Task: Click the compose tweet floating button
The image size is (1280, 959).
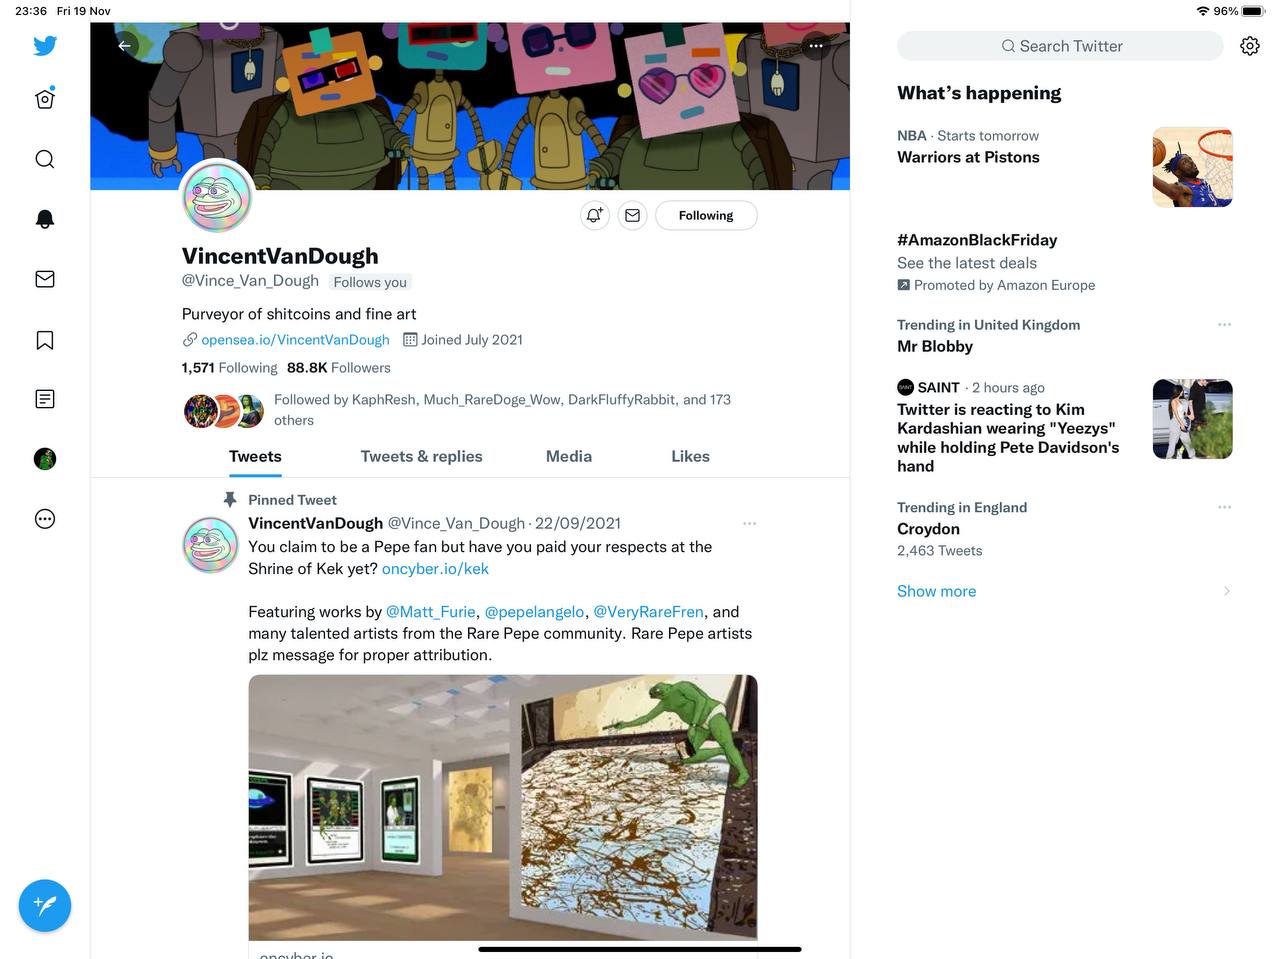Action: click(x=45, y=905)
